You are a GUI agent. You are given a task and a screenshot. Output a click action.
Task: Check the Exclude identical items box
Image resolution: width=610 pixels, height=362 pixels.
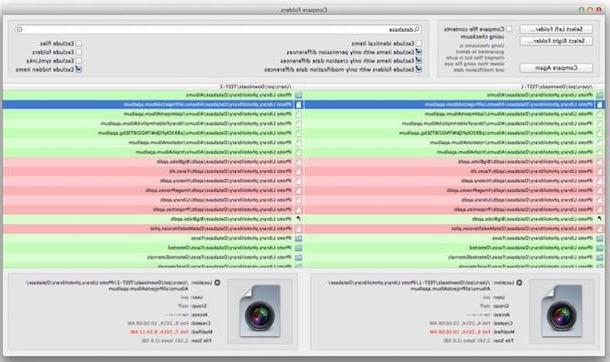point(419,44)
